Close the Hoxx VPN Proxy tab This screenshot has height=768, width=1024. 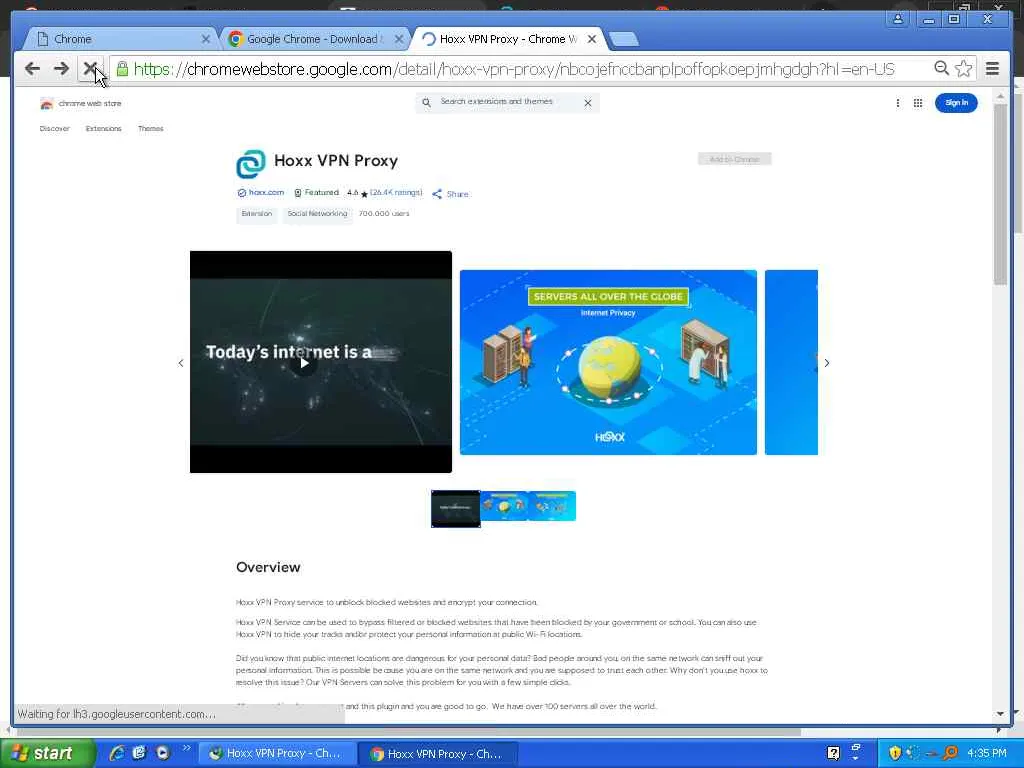pos(592,39)
